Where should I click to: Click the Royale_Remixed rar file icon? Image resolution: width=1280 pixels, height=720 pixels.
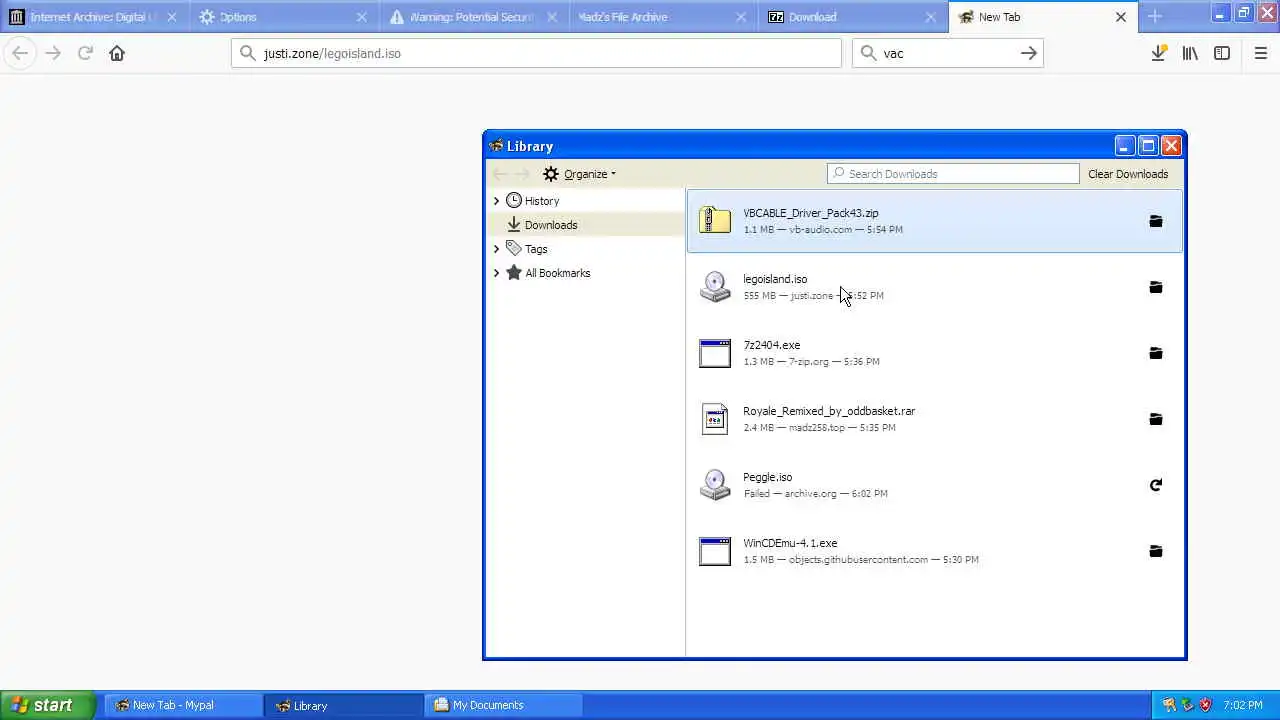pyautogui.click(x=715, y=419)
